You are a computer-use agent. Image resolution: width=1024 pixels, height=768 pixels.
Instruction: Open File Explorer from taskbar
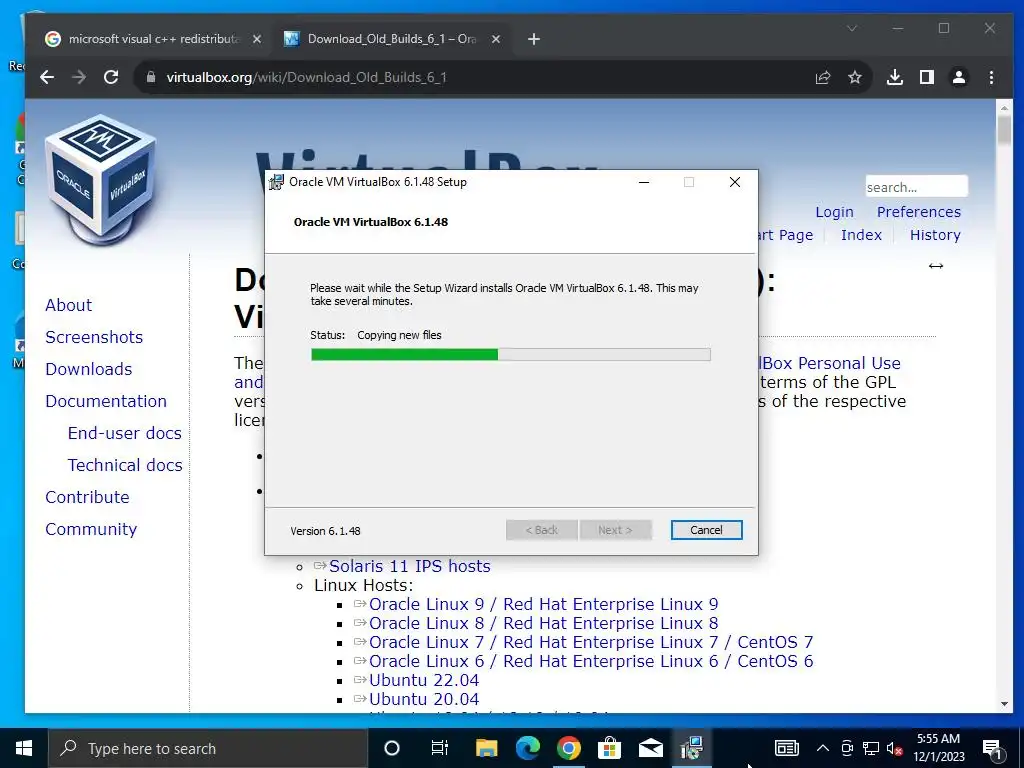[x=486, y=748]
